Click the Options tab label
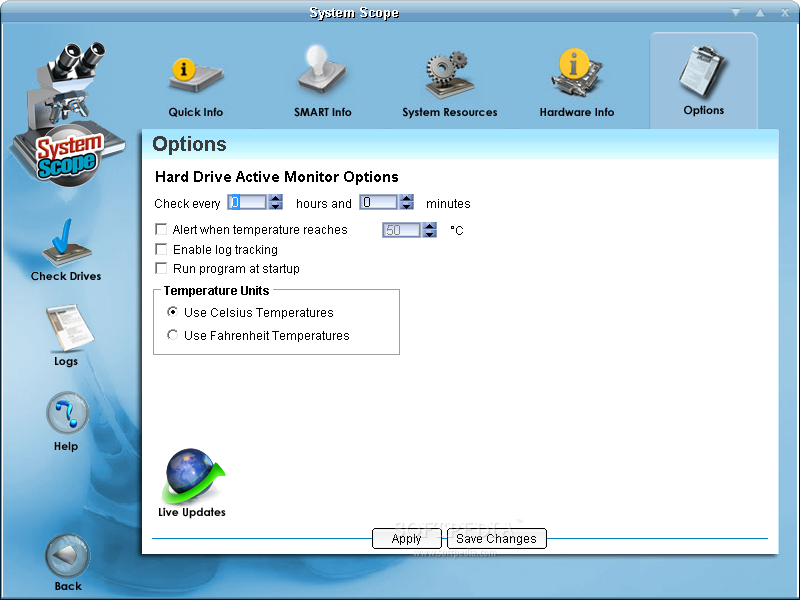The height and width of the screenshot is (600, 800). click(x=704, y=110)
